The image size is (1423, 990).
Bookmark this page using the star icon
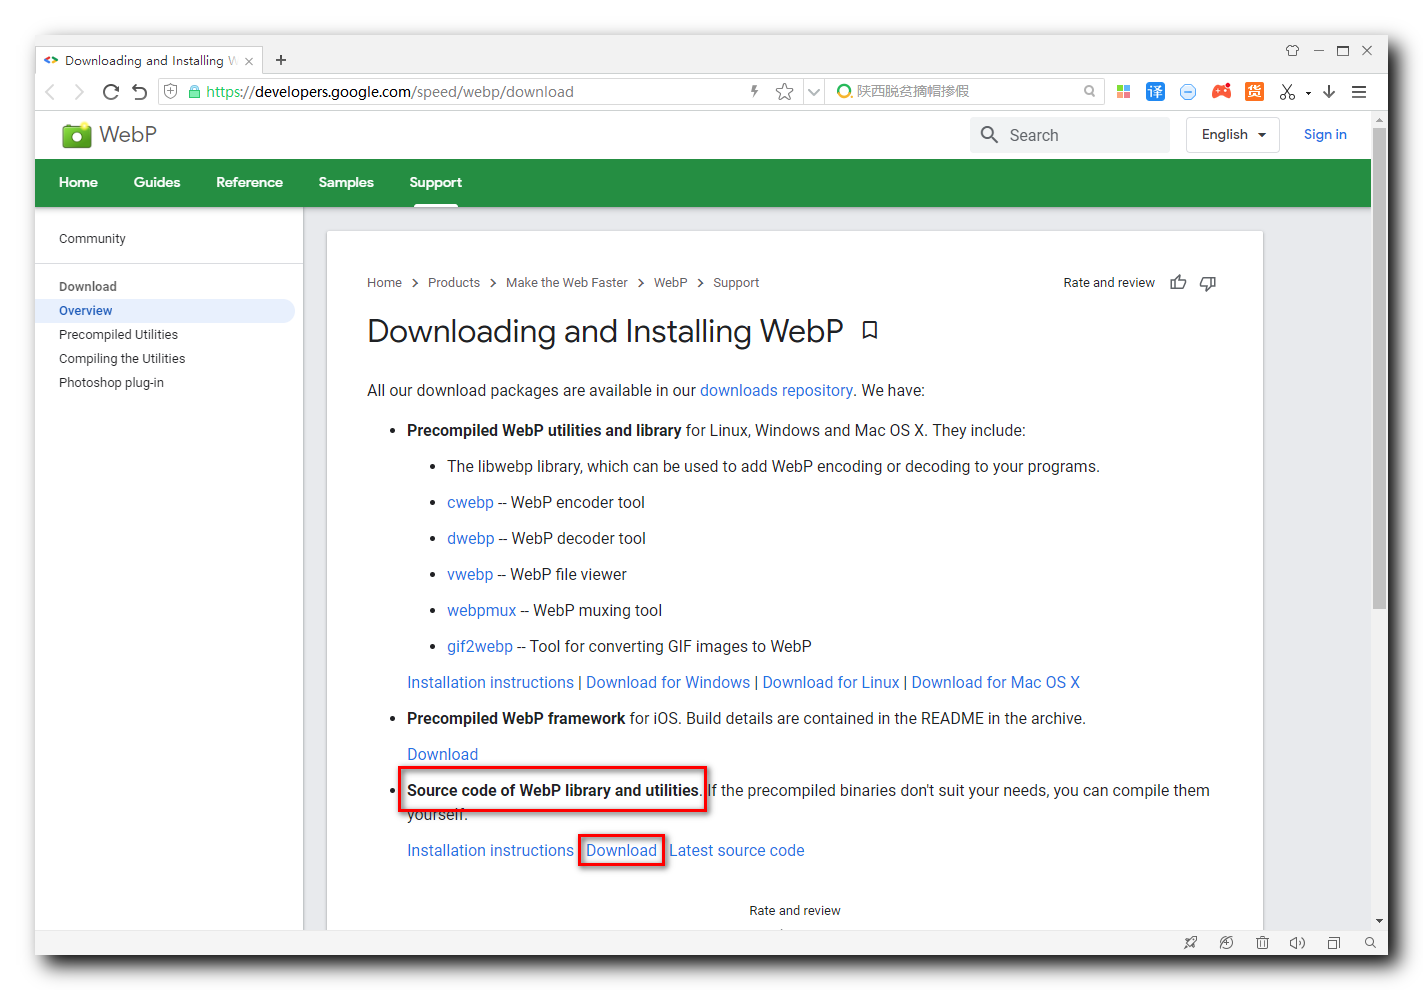[784, 91]
